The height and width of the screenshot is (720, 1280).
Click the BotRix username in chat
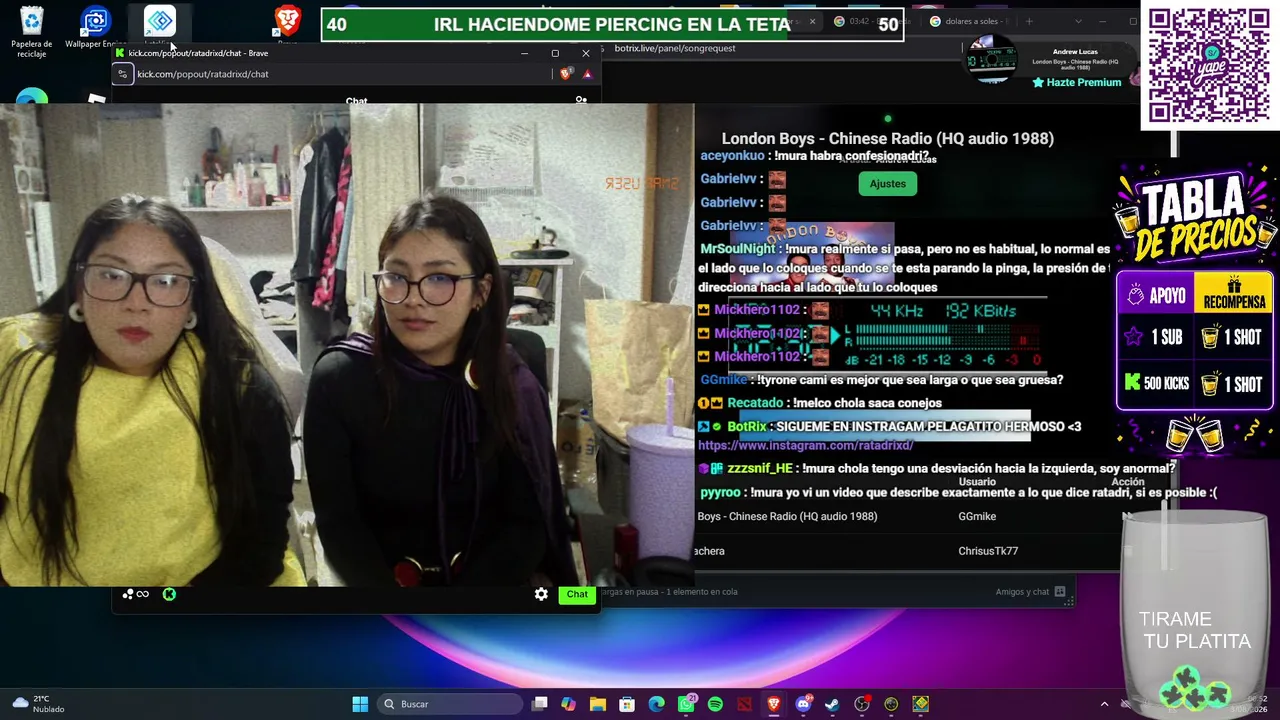747,427
